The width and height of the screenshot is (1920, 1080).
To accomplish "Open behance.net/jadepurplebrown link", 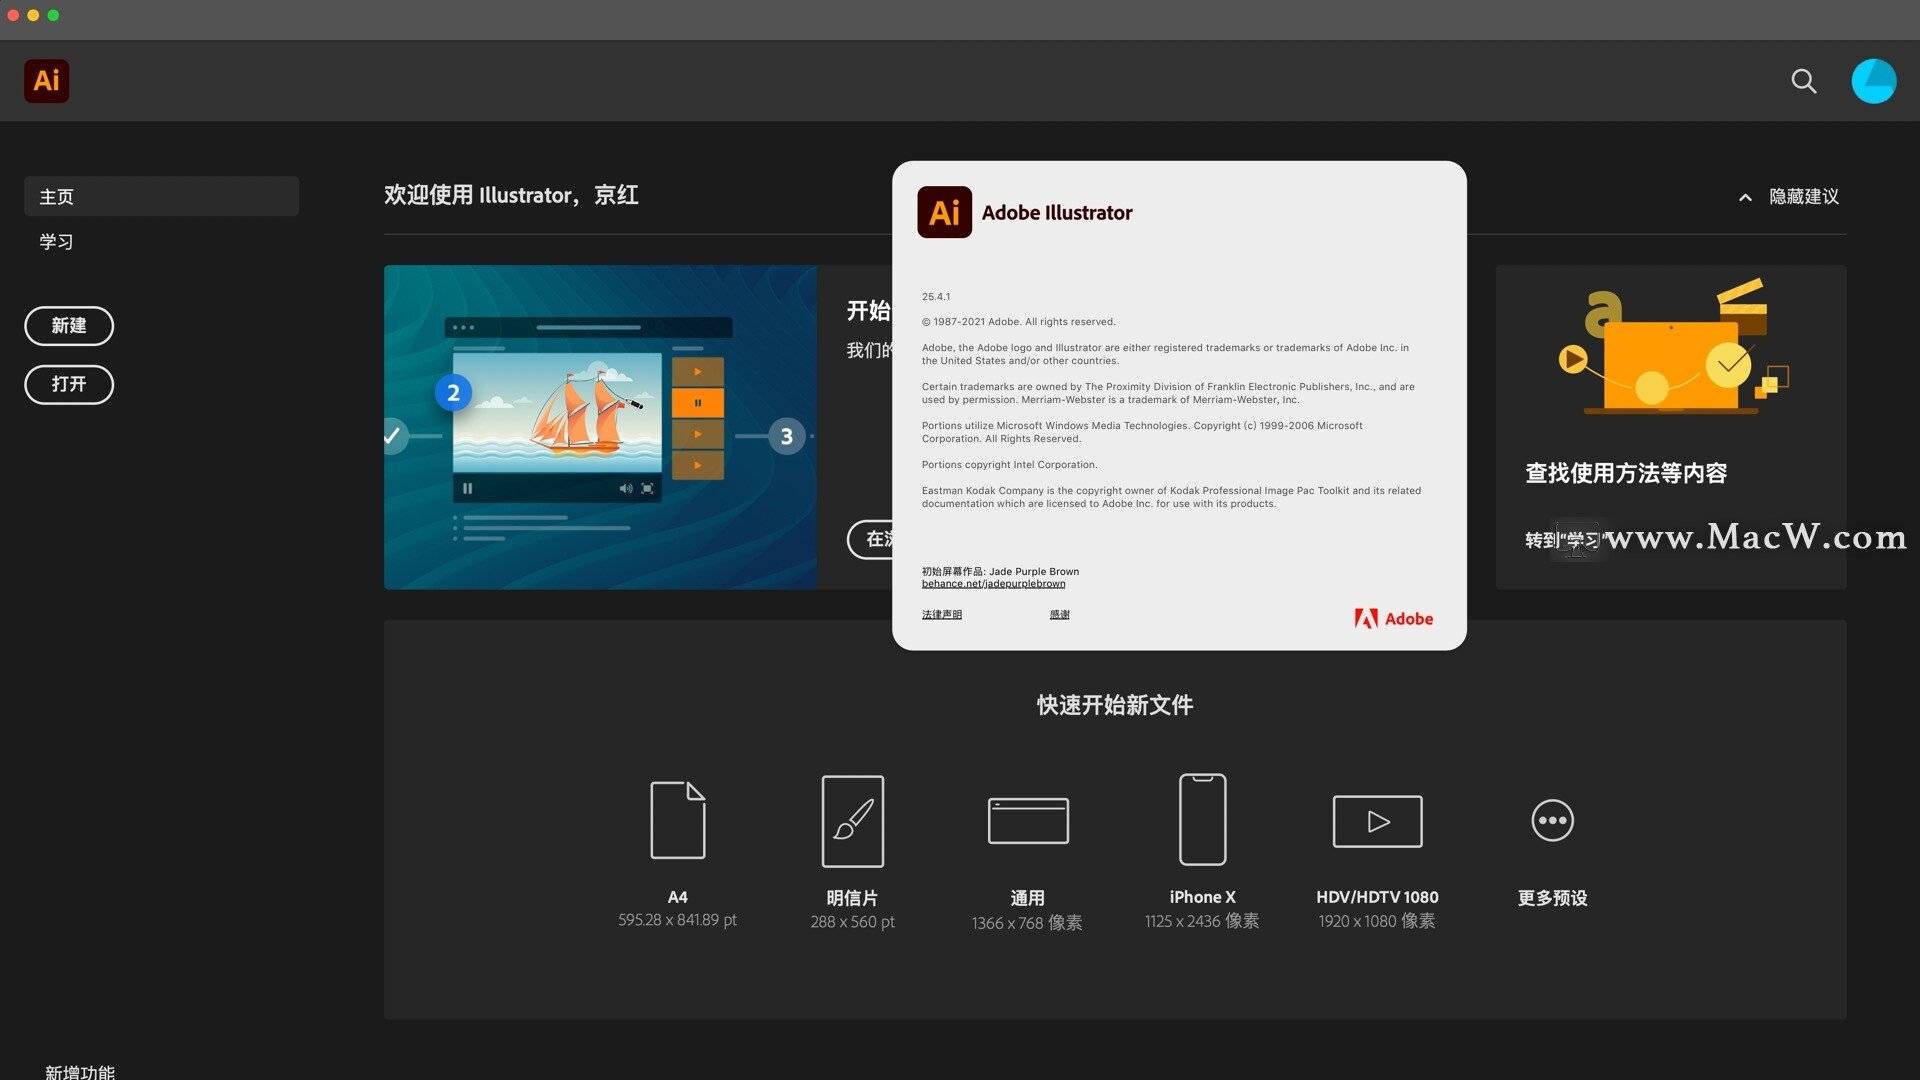I will tap(993, 584).
